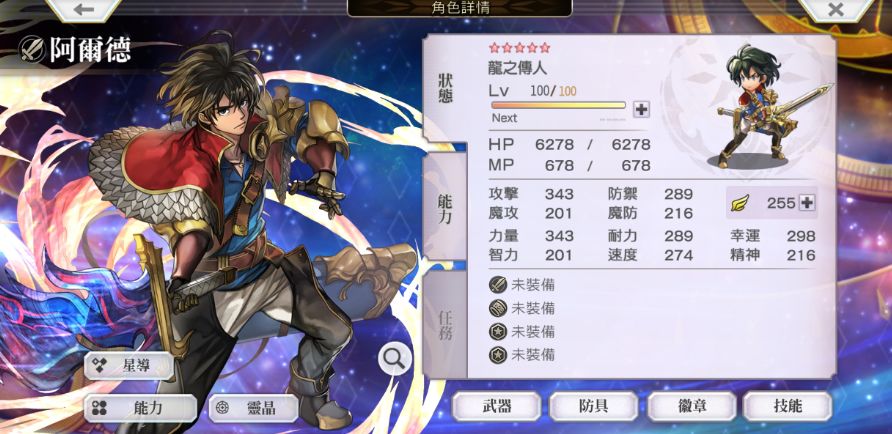
Task: Switch to the 能力 side tab
Action: (445, 208)
